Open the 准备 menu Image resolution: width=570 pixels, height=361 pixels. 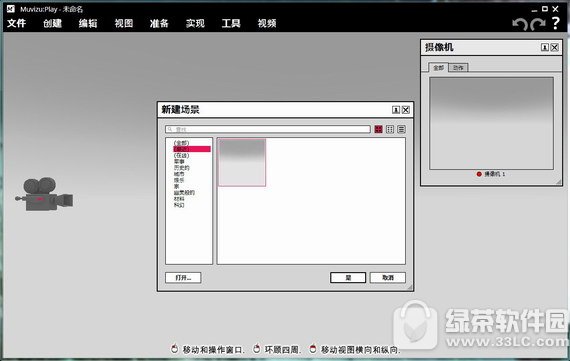159,23
